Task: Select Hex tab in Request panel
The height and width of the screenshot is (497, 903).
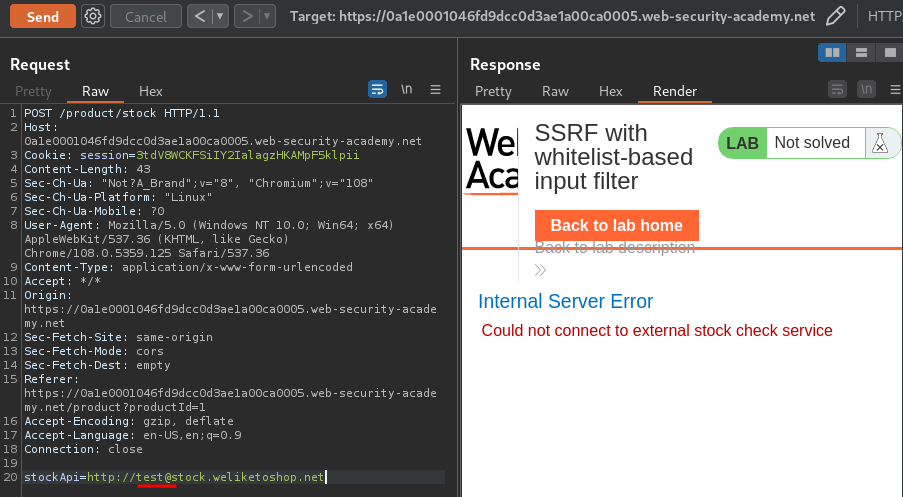Action: point(150,91)
